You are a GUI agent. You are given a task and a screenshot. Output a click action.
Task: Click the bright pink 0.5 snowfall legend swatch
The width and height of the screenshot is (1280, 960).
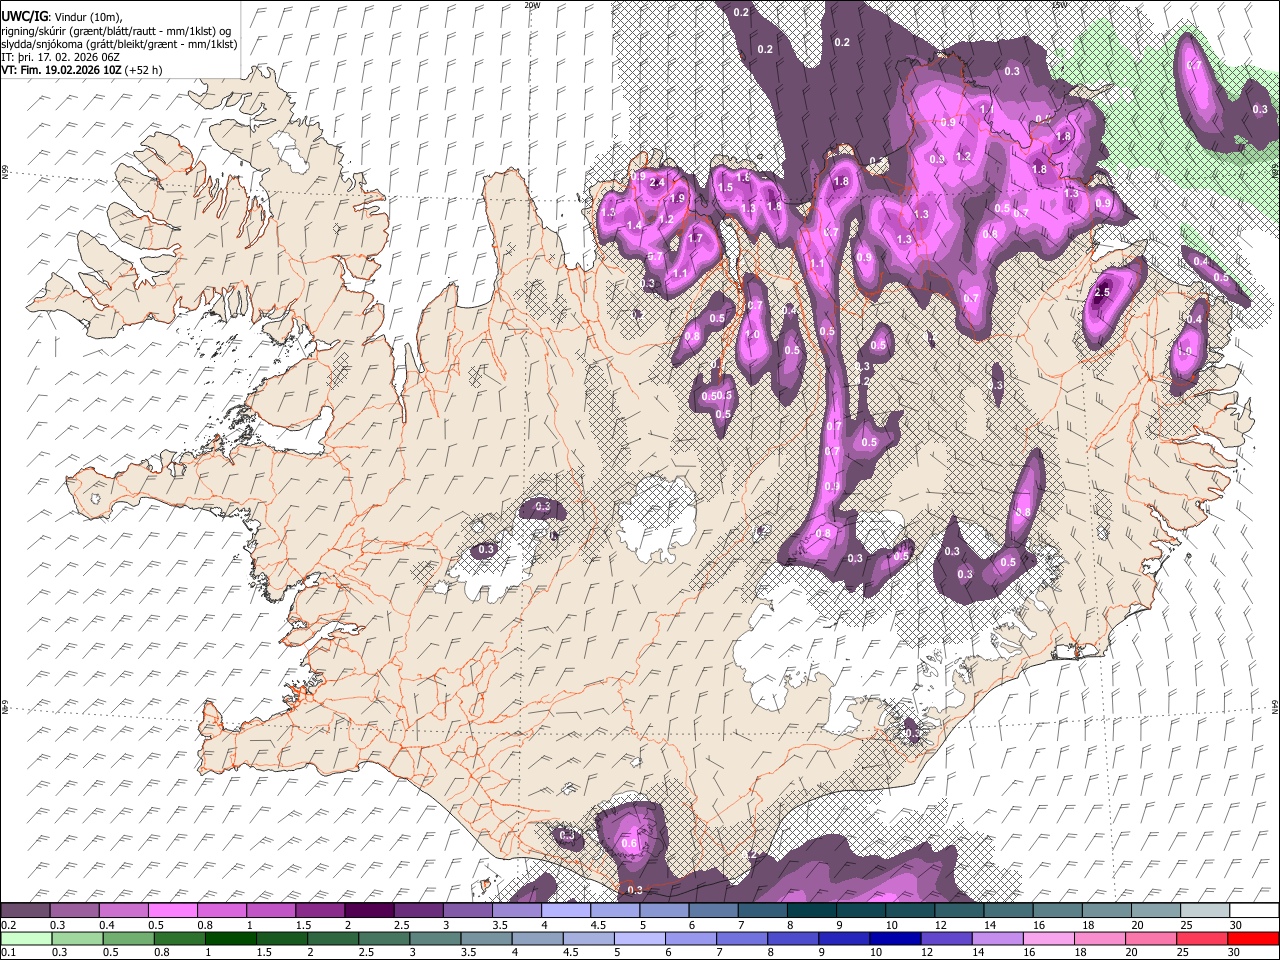pos(172,911)
